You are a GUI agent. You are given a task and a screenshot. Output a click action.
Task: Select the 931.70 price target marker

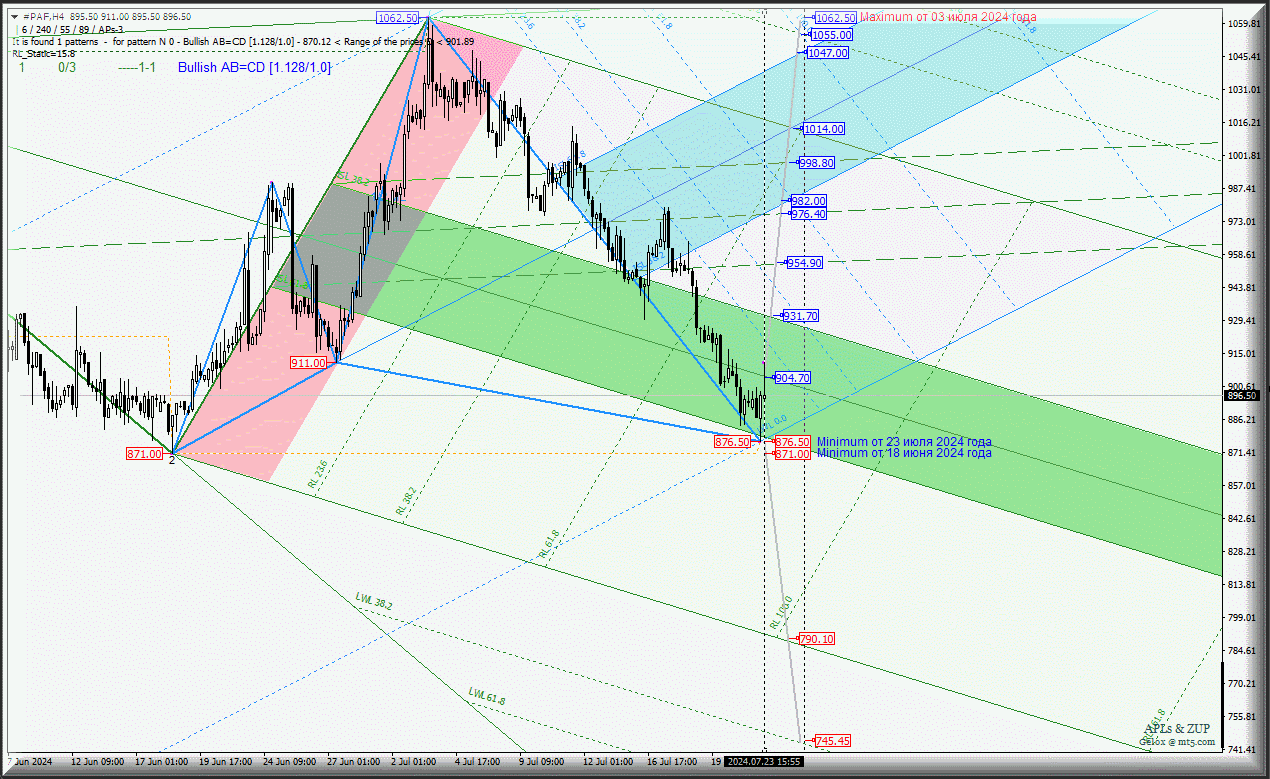tap(800, 316)
